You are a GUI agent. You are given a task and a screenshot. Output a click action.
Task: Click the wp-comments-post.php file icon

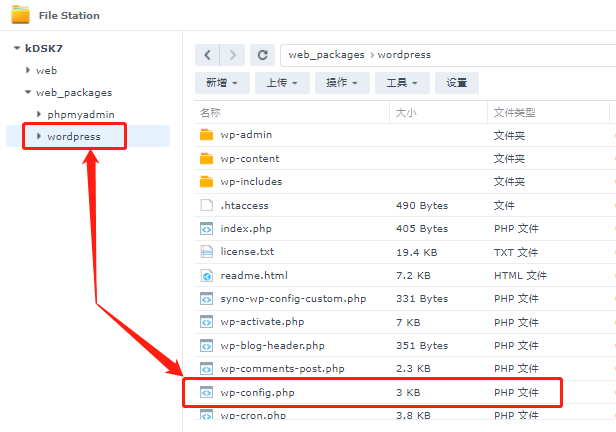[206, 369]
